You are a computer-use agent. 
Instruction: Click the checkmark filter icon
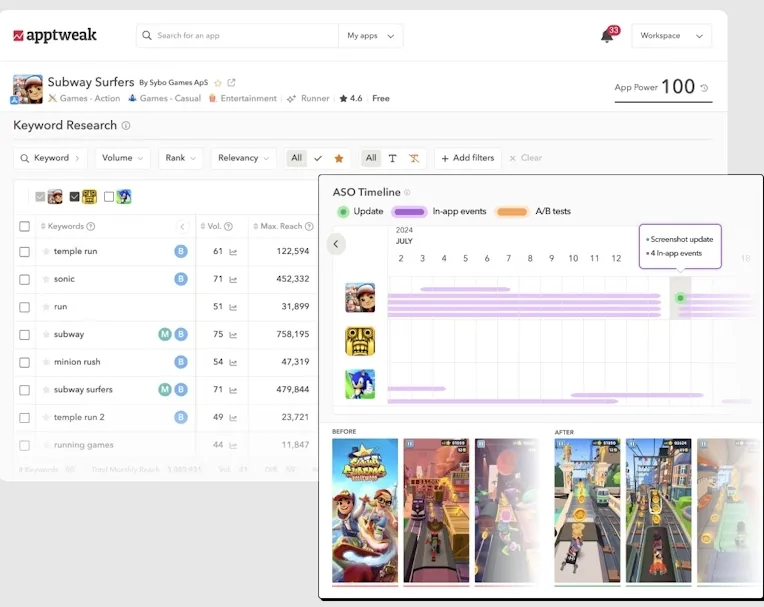click(x=318, y=158)
